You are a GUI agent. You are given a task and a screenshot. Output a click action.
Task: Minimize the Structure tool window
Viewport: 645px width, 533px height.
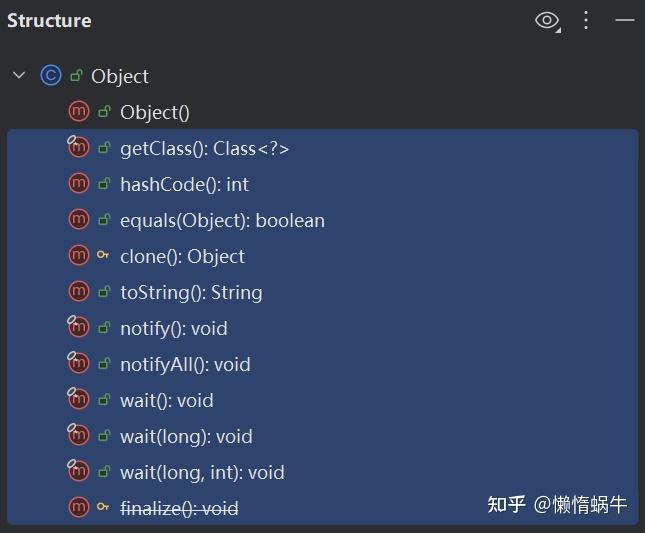(625, 20)
